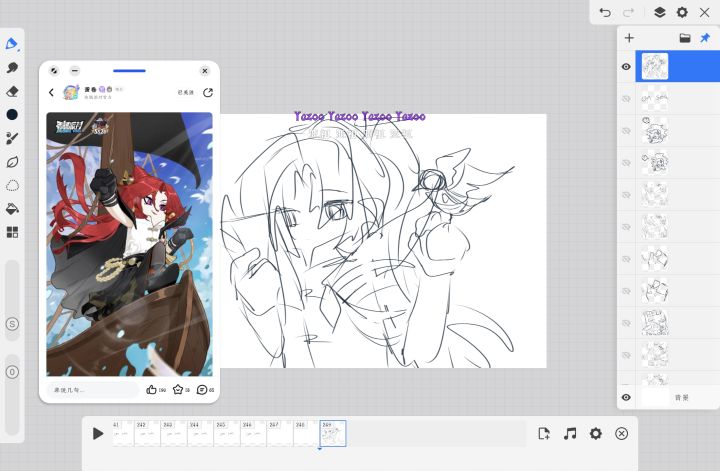Open the Layers panel icon
This screenshot has height=471, width=720.
[x=660, y=12]
